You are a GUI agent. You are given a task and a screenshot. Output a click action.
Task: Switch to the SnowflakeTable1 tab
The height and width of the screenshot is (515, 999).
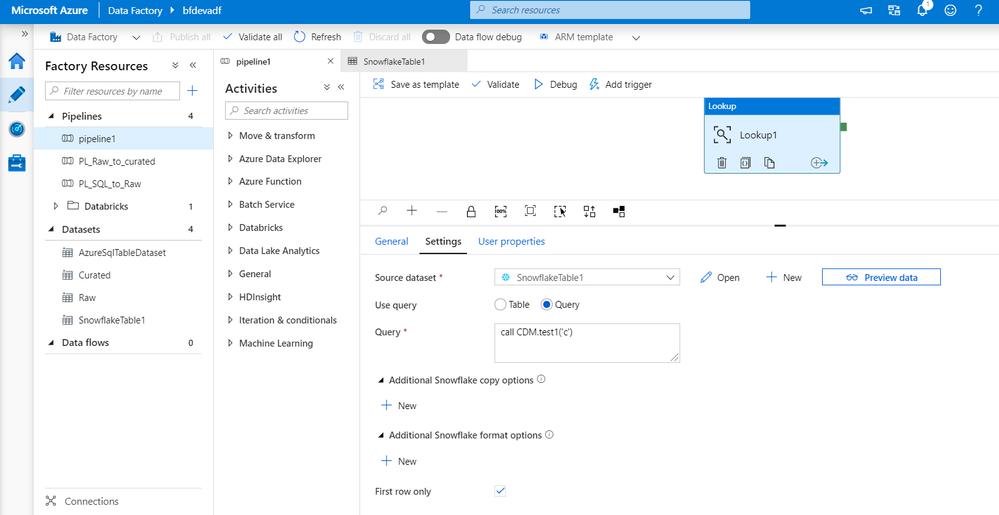404,61
